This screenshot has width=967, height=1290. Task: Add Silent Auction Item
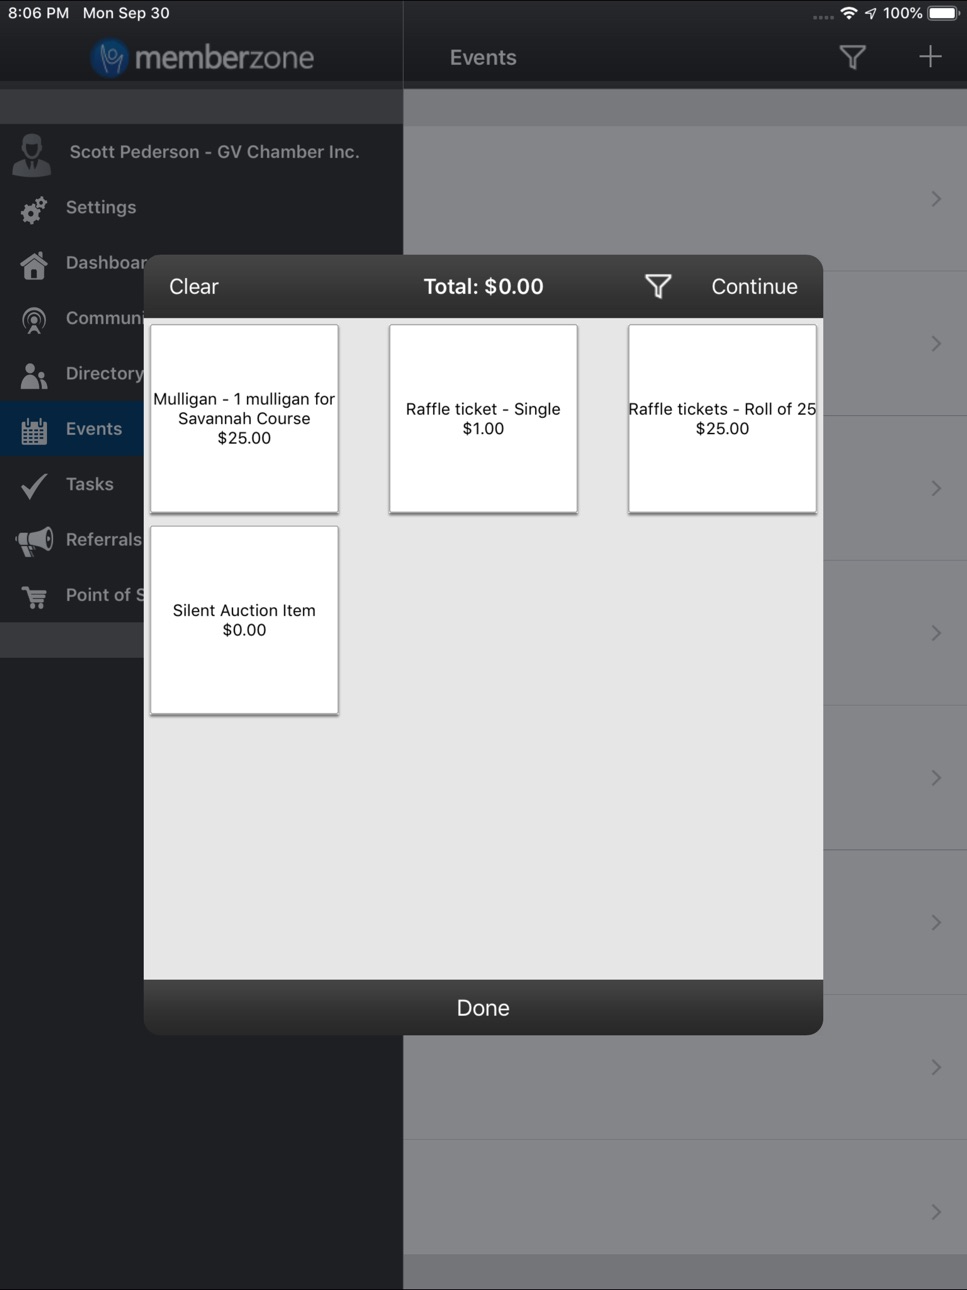tap(244, 620)
